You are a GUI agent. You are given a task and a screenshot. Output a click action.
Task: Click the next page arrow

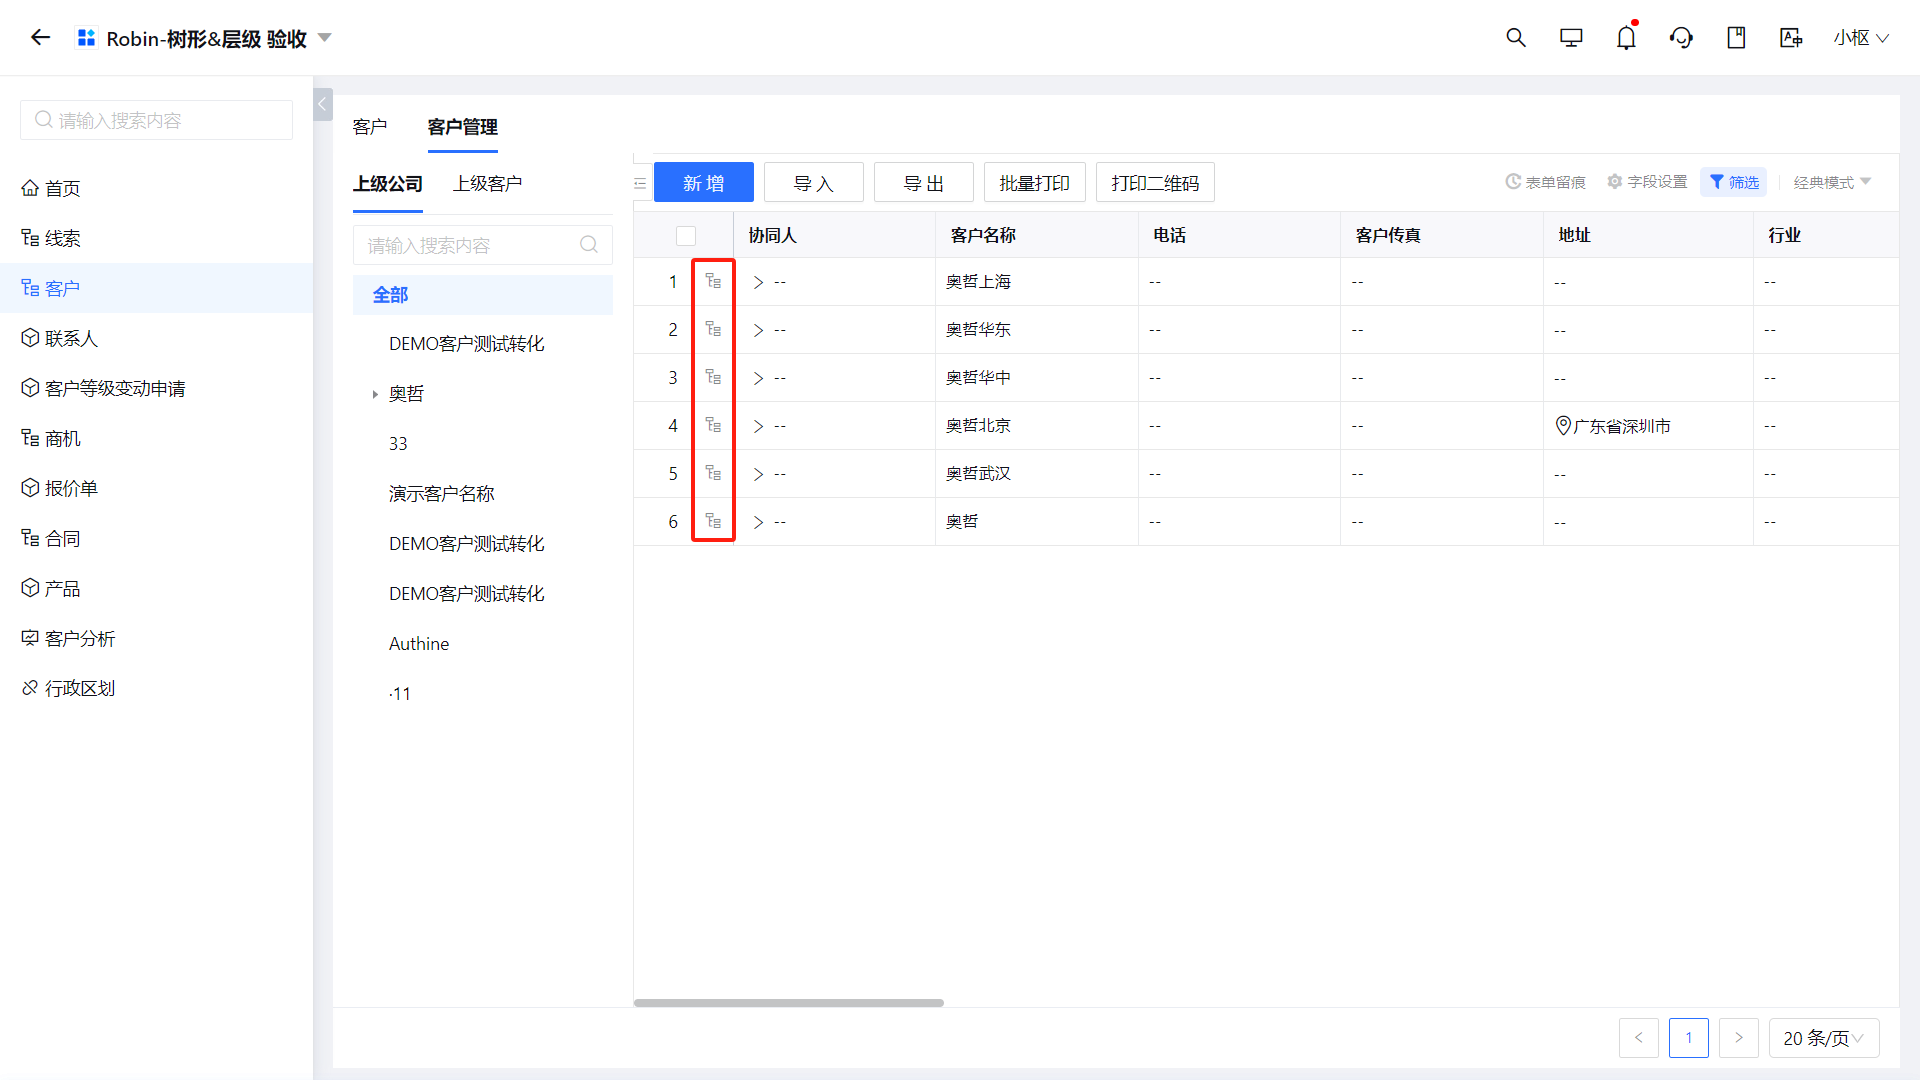pyautogui.click(x=1739, y=1038)
